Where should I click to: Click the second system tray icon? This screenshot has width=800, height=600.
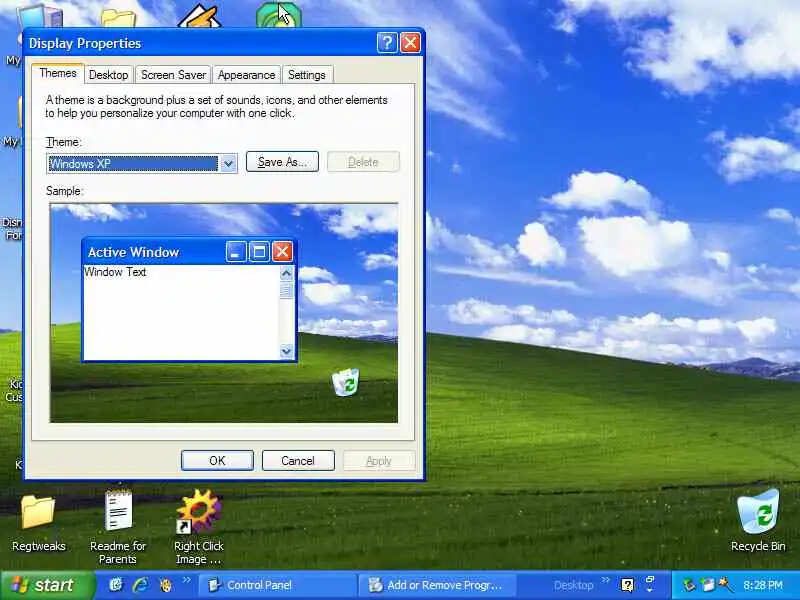(x=708, y=585)
